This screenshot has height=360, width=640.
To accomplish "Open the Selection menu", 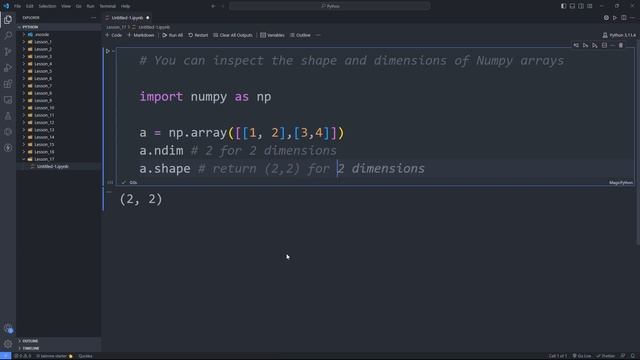I will 47,6.
